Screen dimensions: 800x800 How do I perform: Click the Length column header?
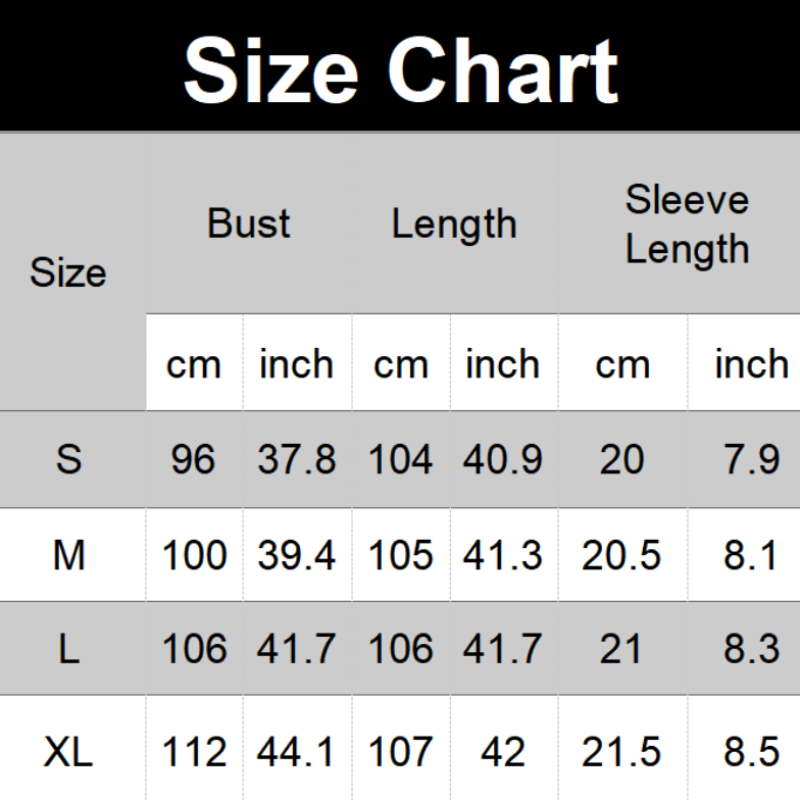[454, 224]
